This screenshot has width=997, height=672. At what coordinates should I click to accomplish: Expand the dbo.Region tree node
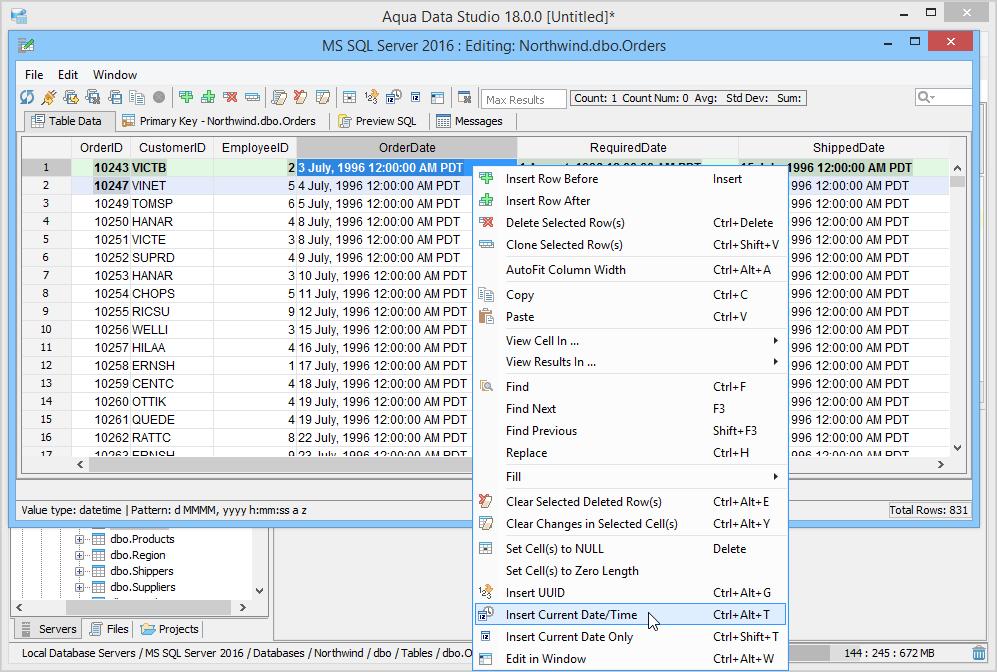(x=79, y=555)
